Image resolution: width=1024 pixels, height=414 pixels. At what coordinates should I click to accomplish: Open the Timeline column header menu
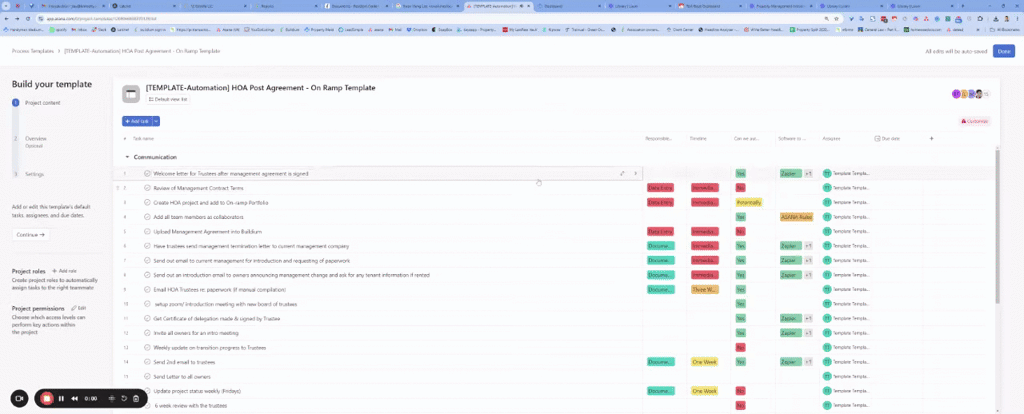click(698, 138)
